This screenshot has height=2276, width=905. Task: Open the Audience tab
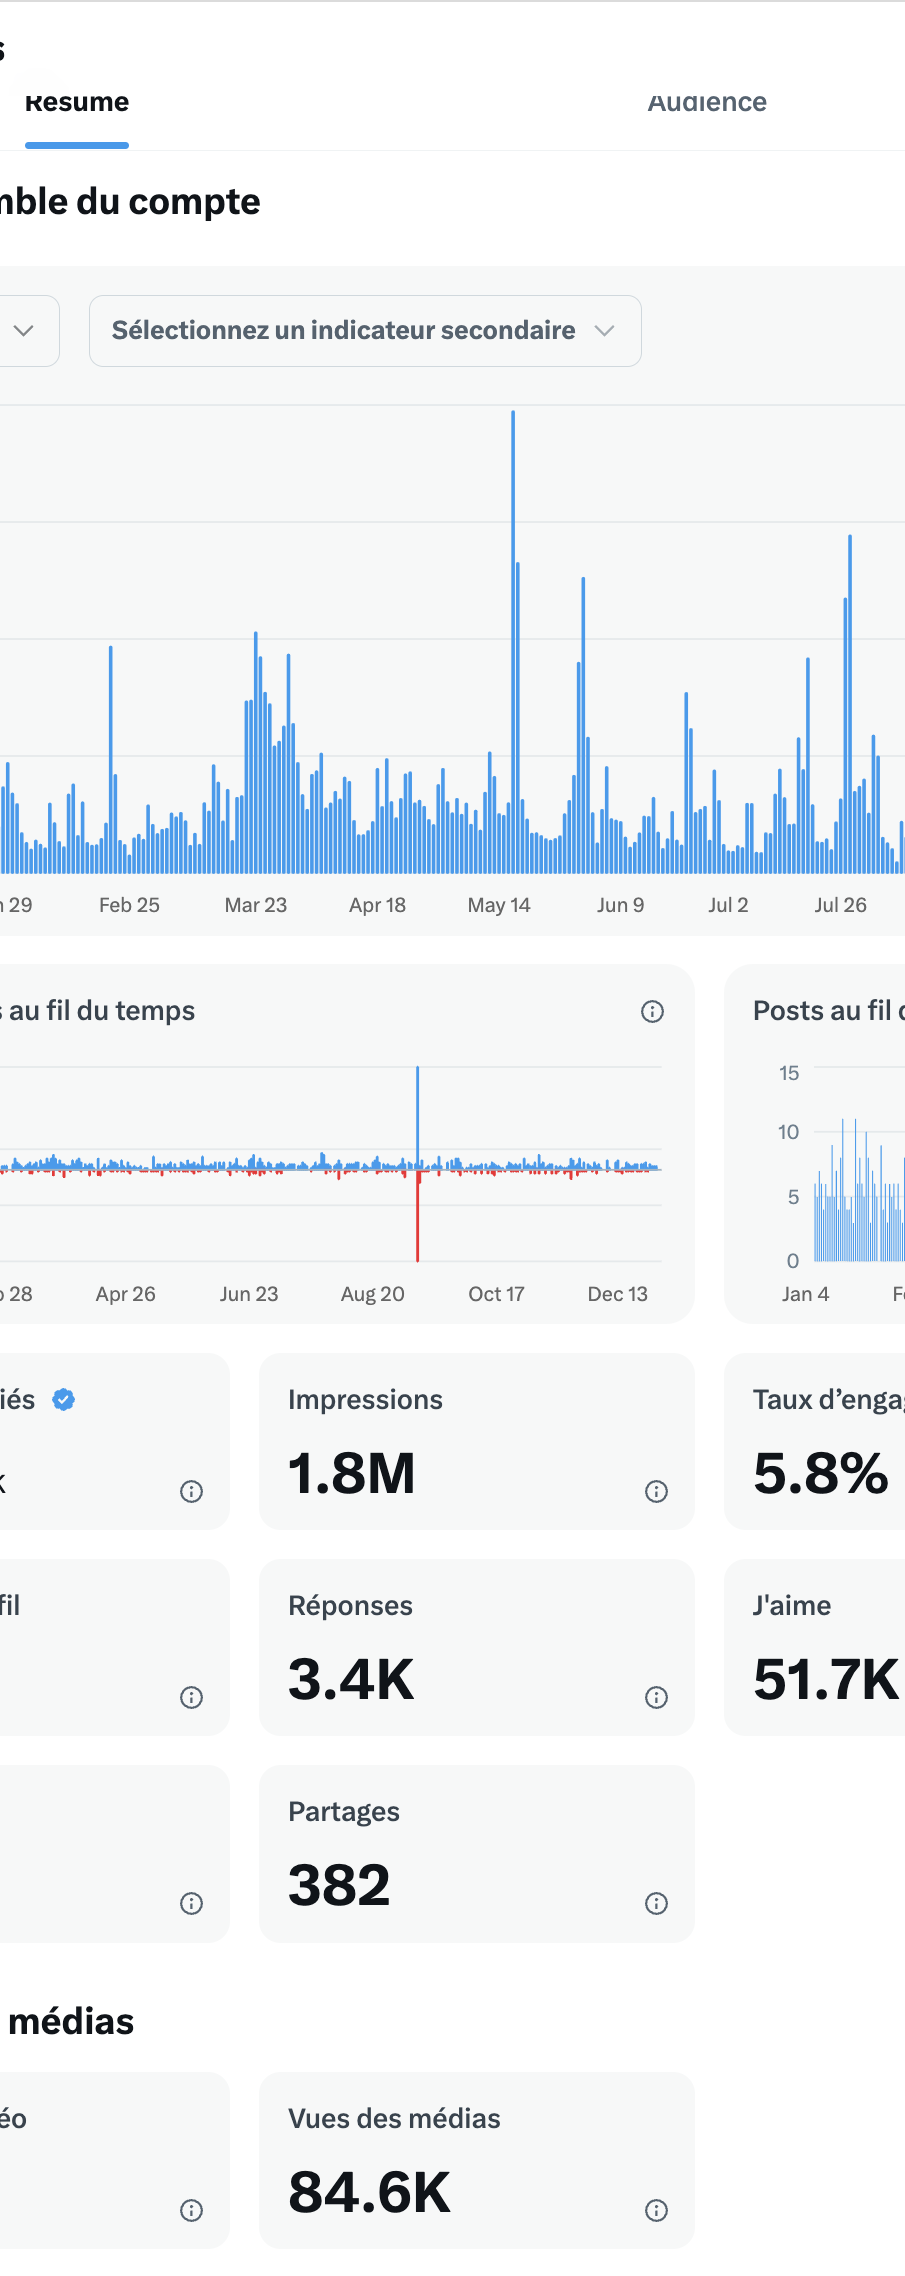coord(707,103)
